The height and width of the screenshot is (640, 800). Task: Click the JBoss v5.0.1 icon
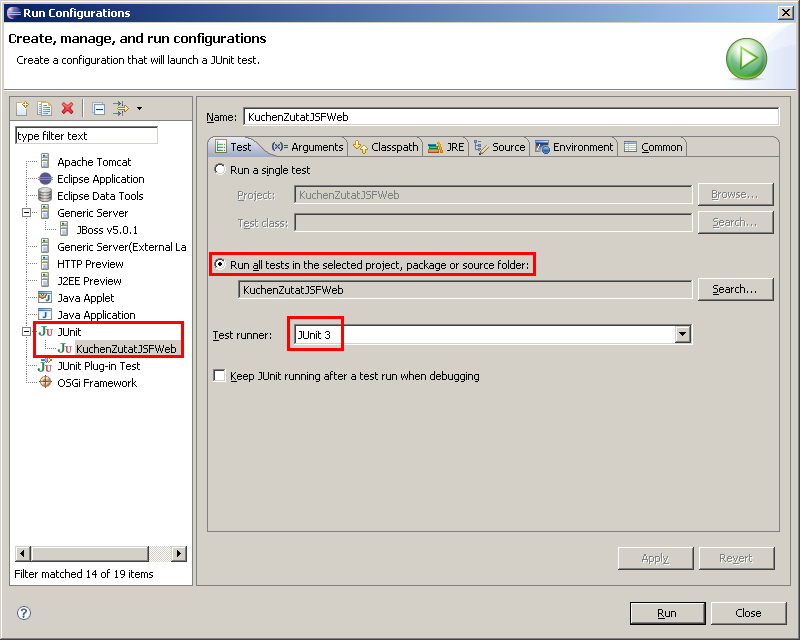[x=64, y=229]
